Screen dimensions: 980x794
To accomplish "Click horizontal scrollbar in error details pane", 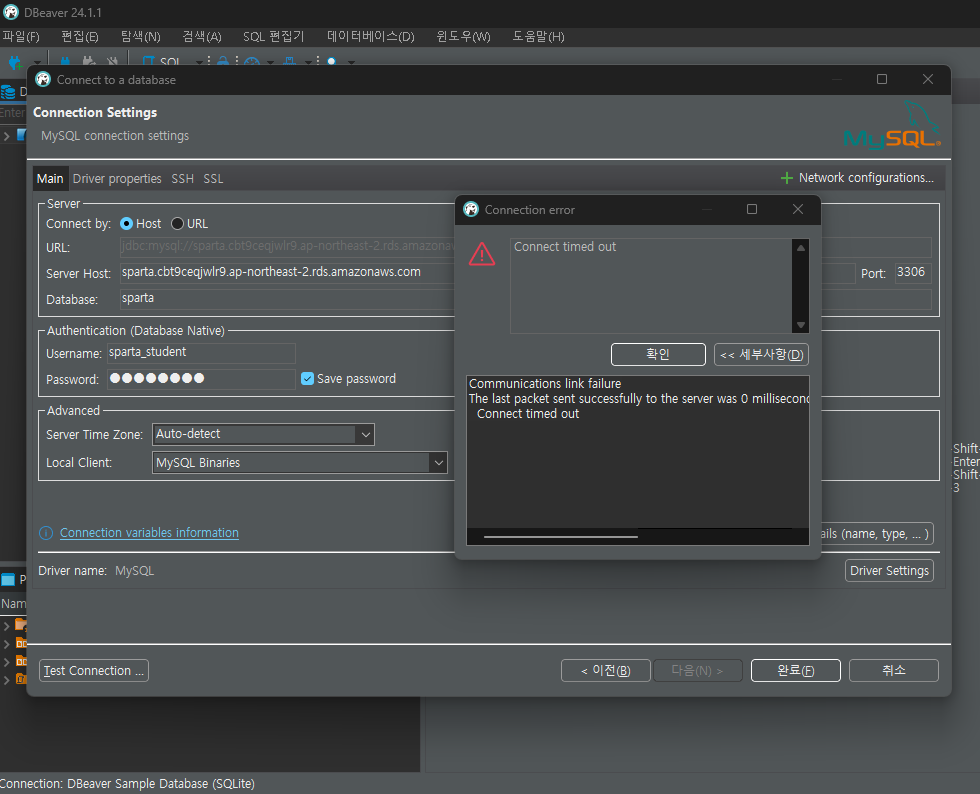I will [x=561, y=536].
